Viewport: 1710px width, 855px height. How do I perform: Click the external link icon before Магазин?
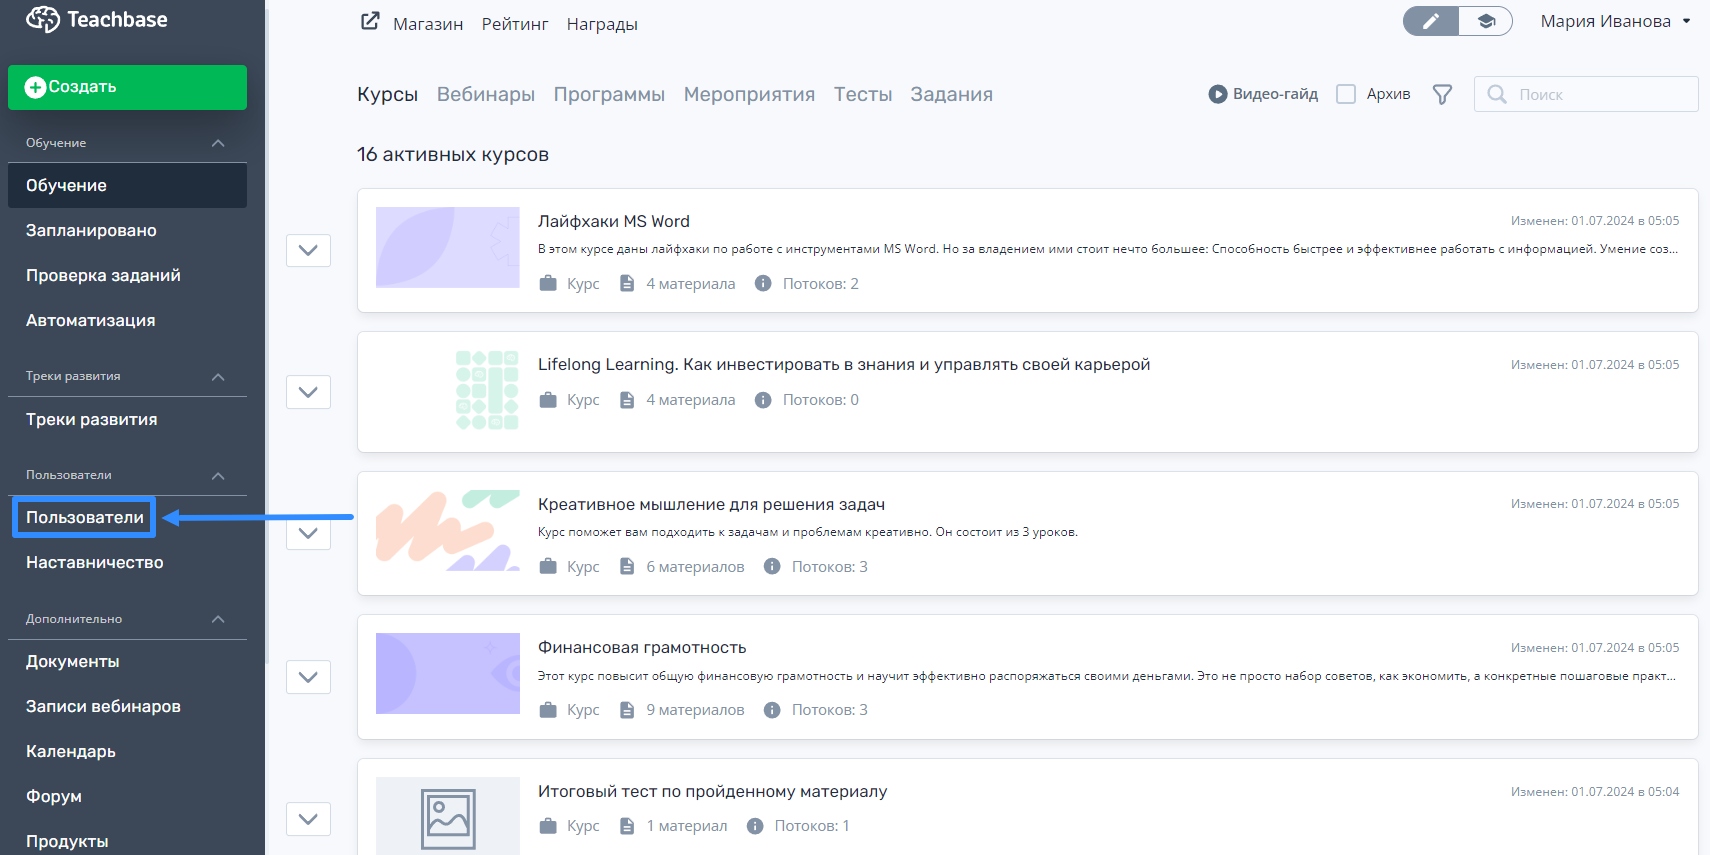(x=370, y=22)
